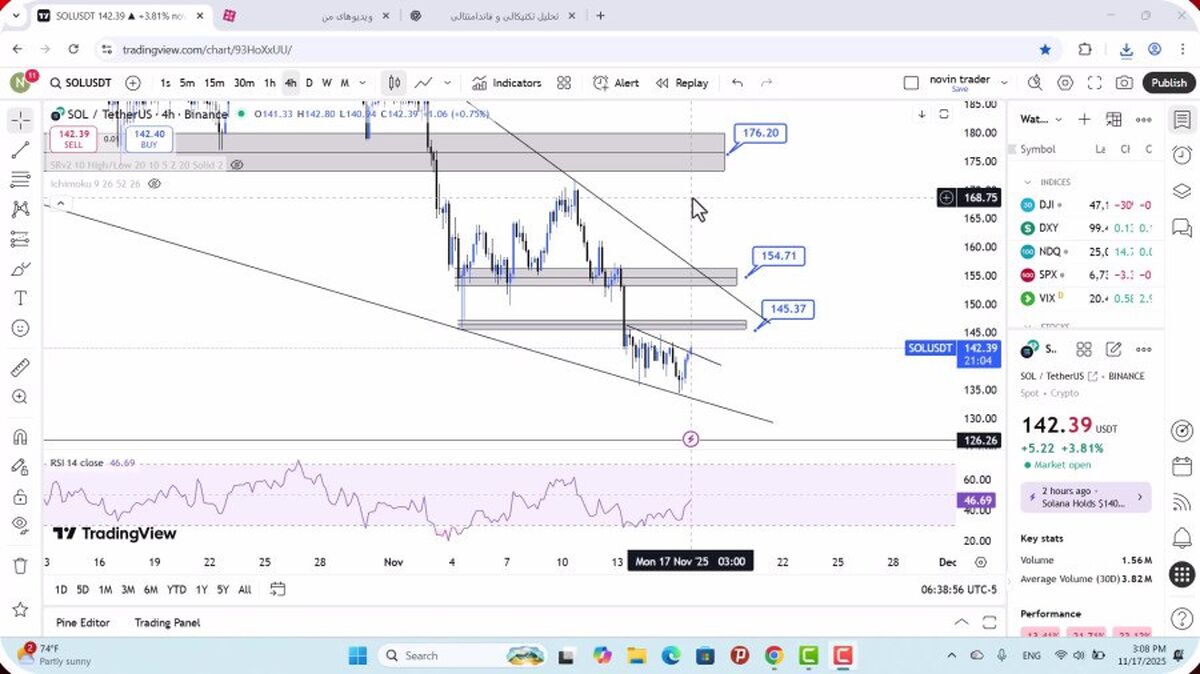This screenshot has width=1200, height=674.
Task: Select the brush drawing tool
Action: (20, 269)
